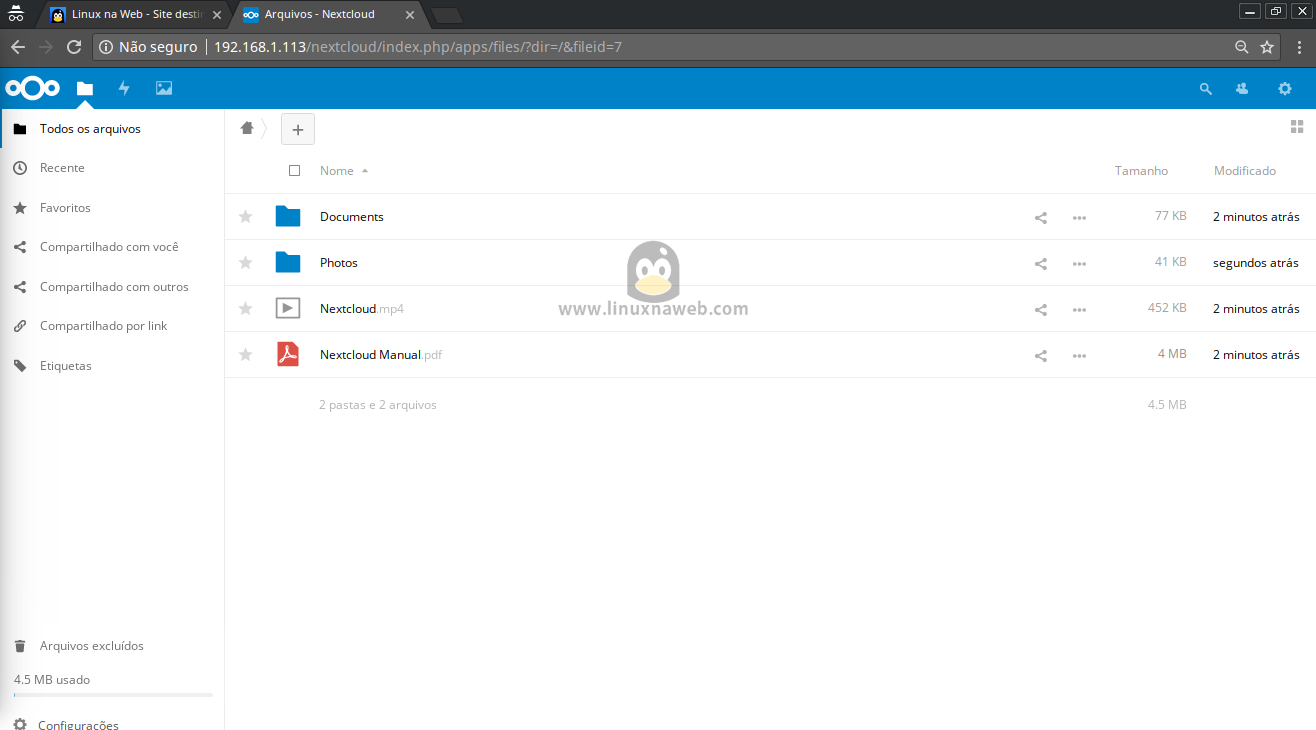Share the Photos folder

(x=1040, y=263)
